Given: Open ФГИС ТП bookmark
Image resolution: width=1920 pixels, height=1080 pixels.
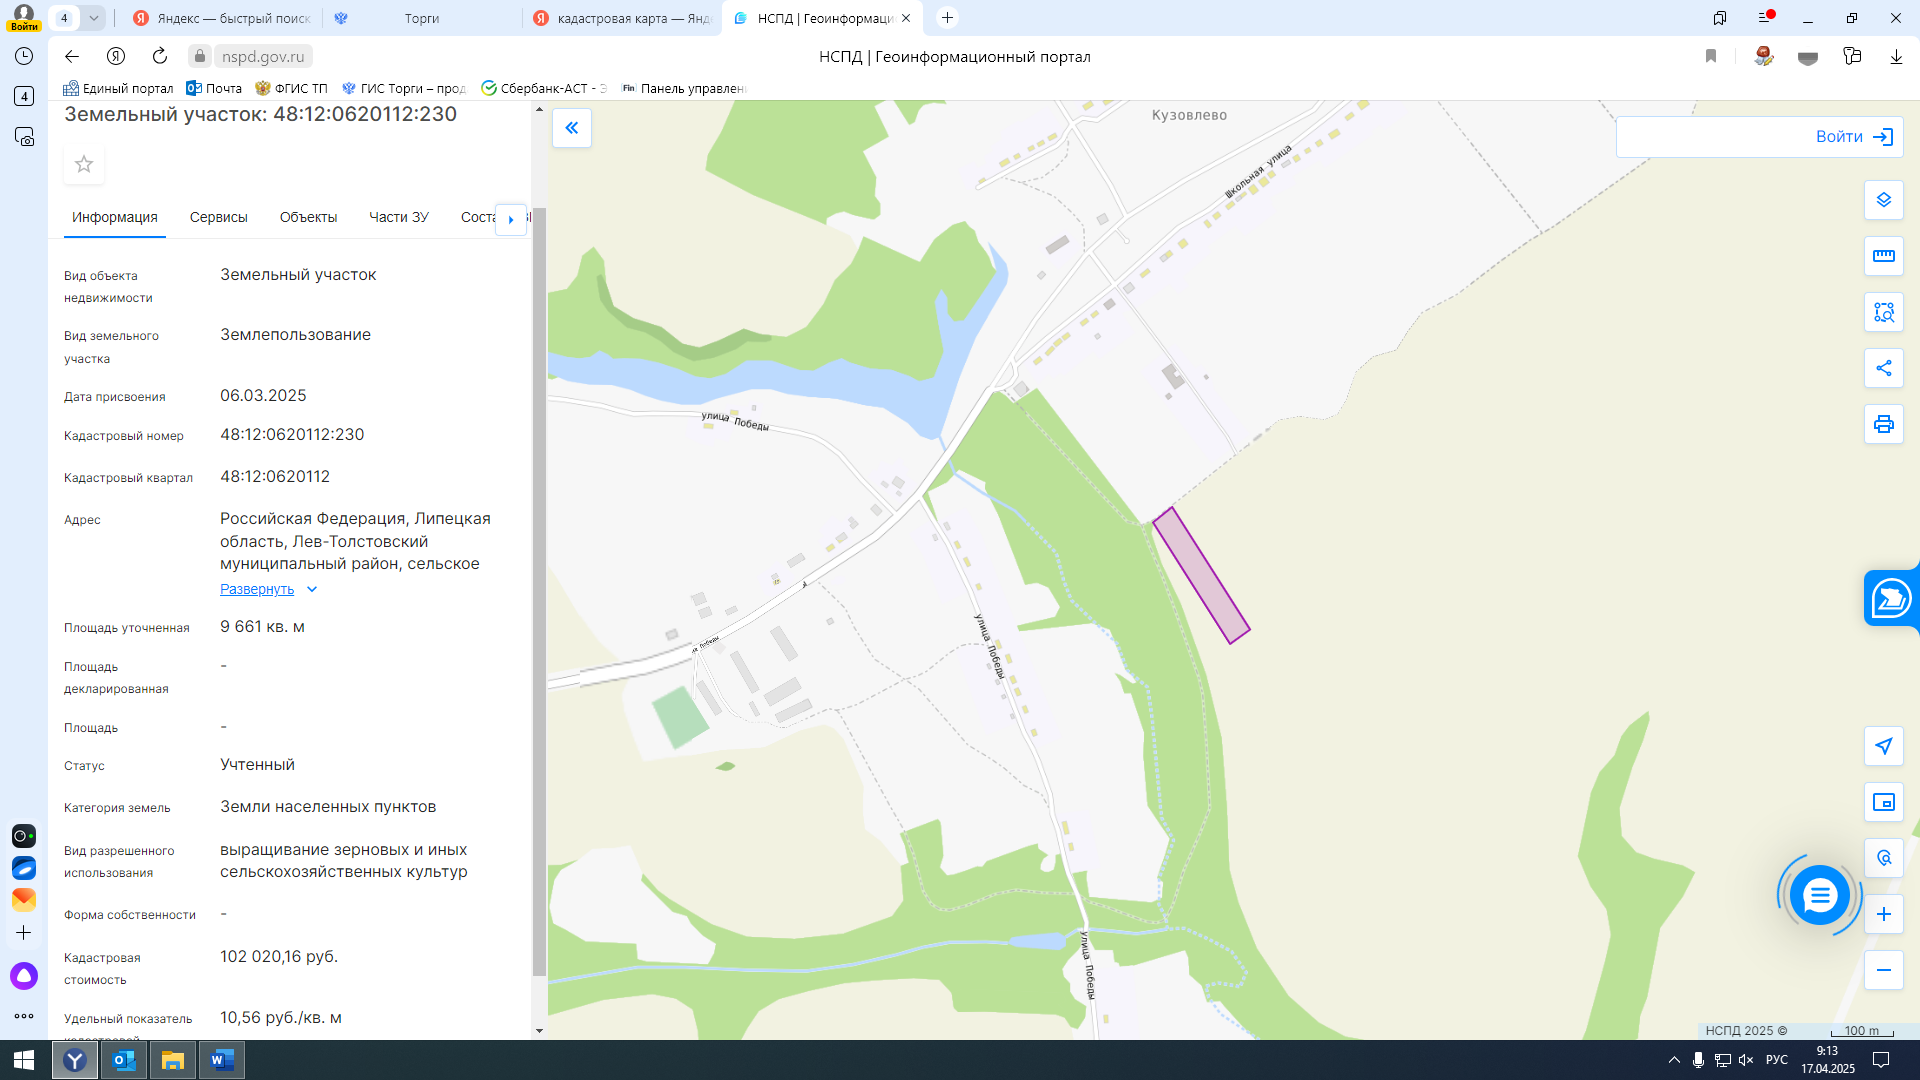Looking at the screenshot, I should click(x=291, y=88).
